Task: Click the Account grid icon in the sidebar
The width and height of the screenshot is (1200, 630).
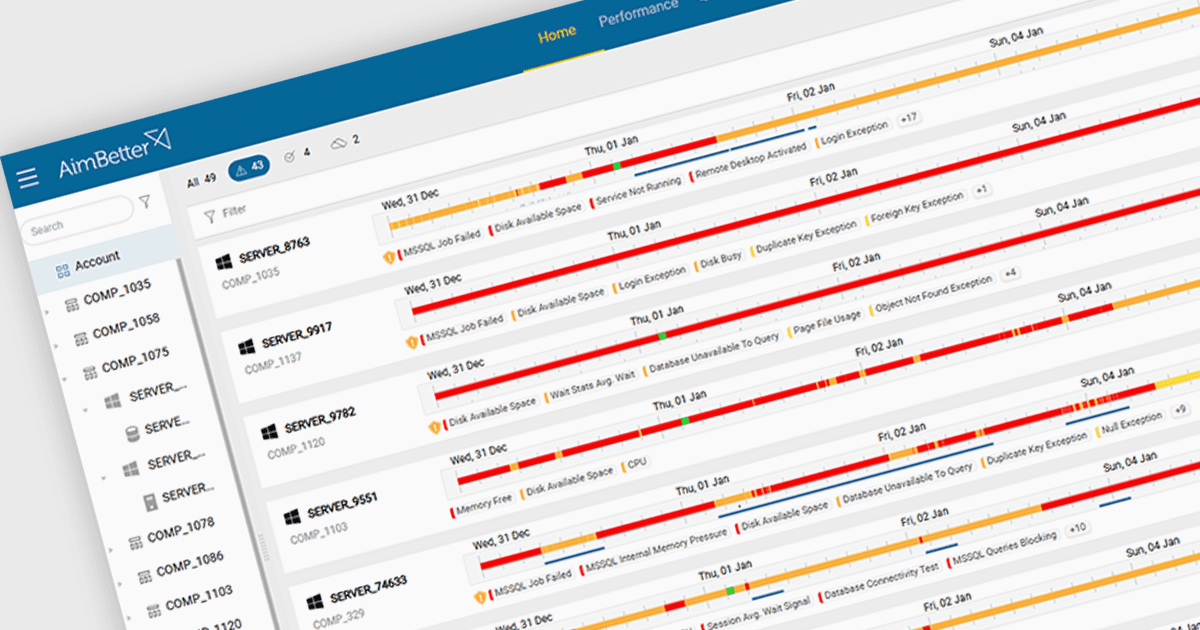Action: tap(62, 270)
